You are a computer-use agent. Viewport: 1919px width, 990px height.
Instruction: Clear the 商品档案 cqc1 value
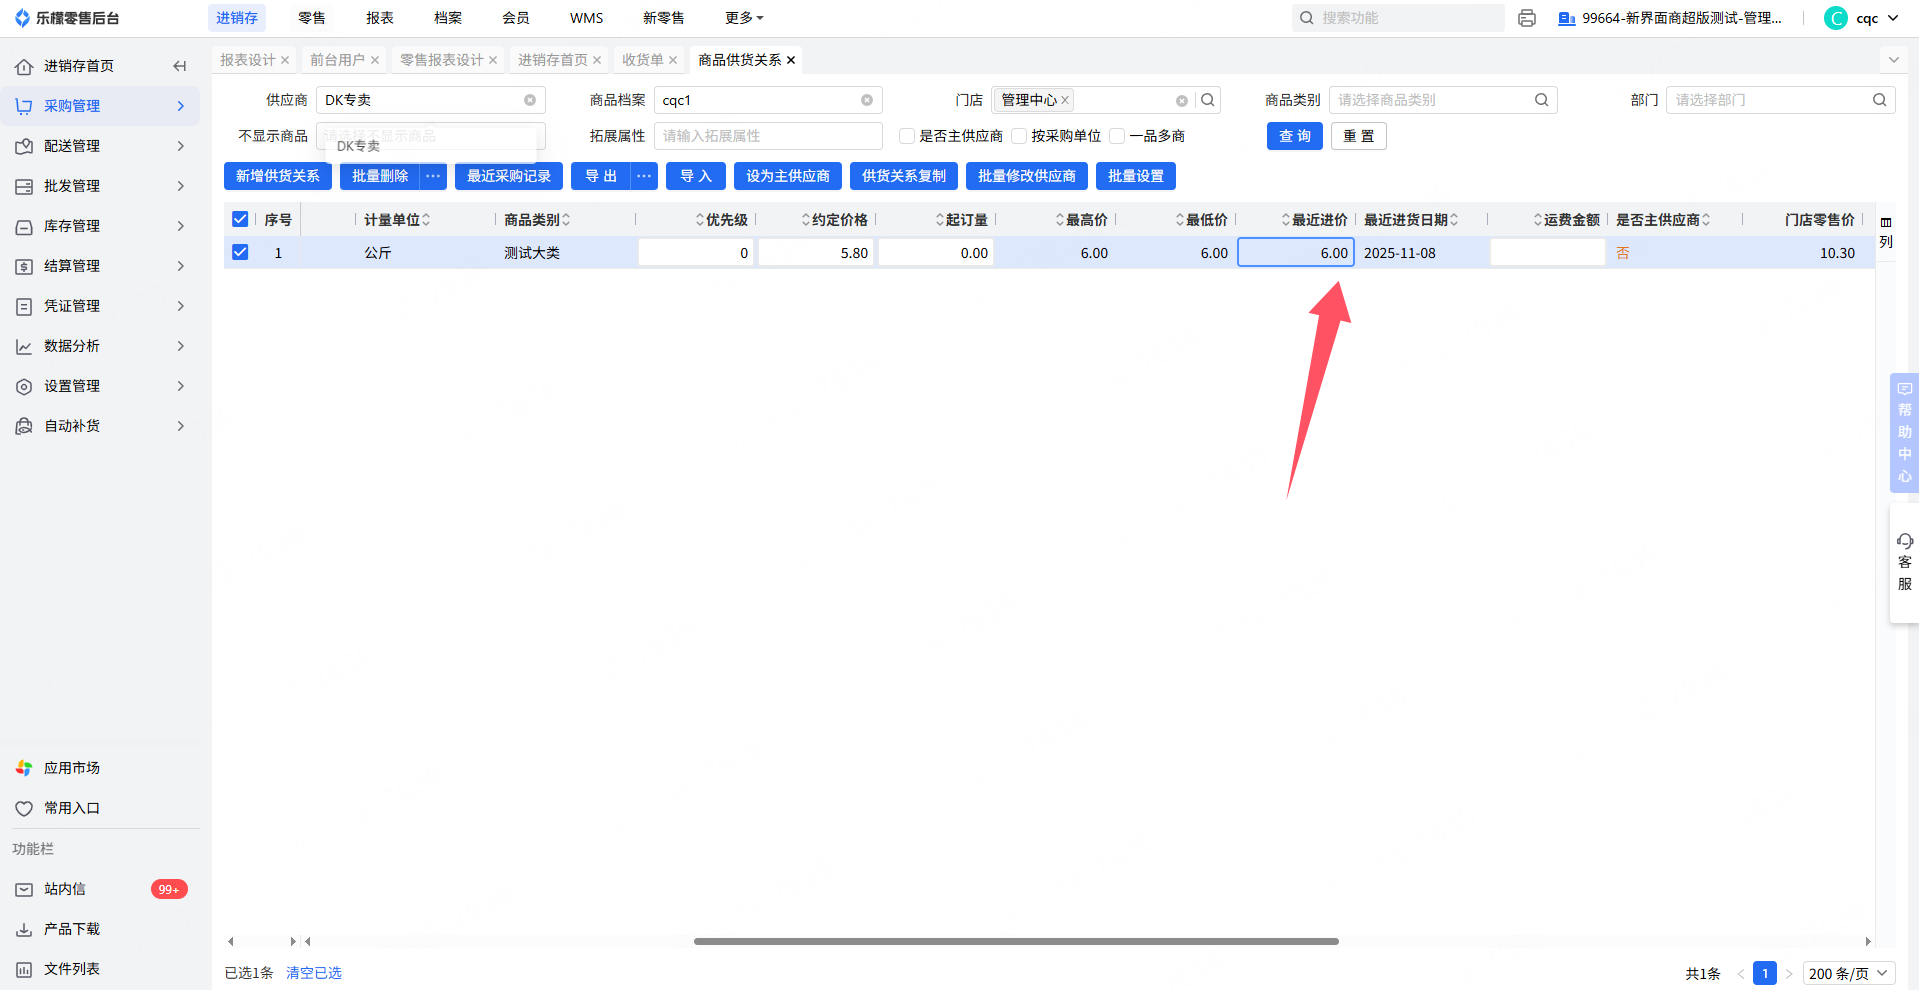coord(867,100)
